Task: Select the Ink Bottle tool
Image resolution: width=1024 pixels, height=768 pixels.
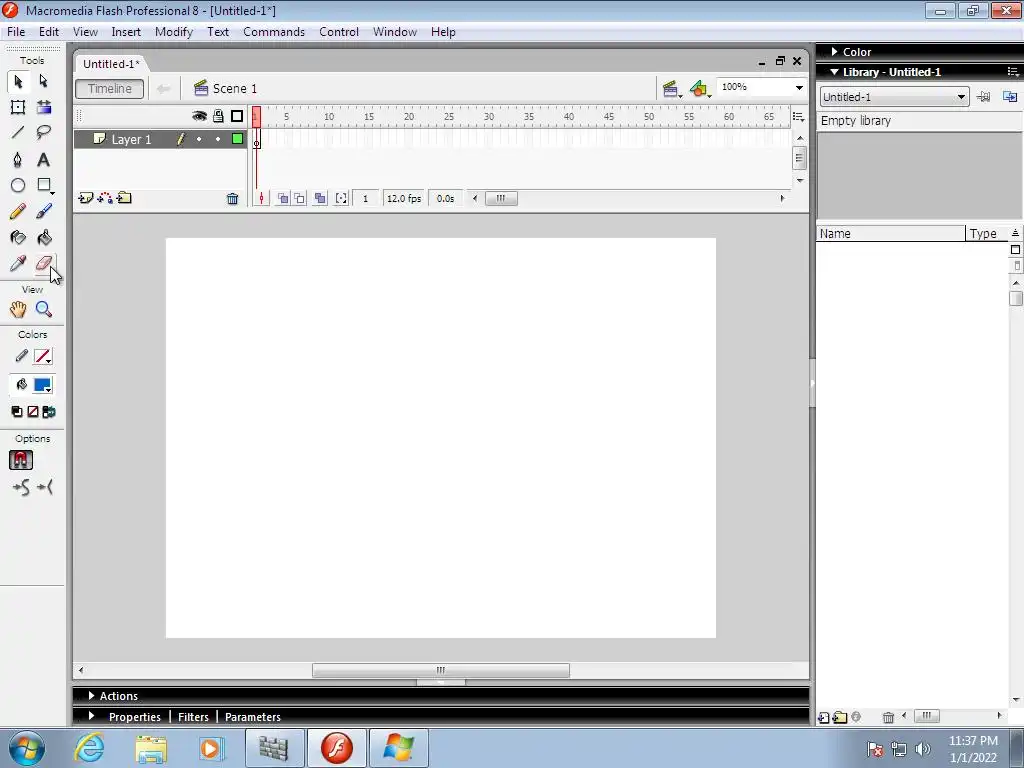Action: [x=18, y=238]
